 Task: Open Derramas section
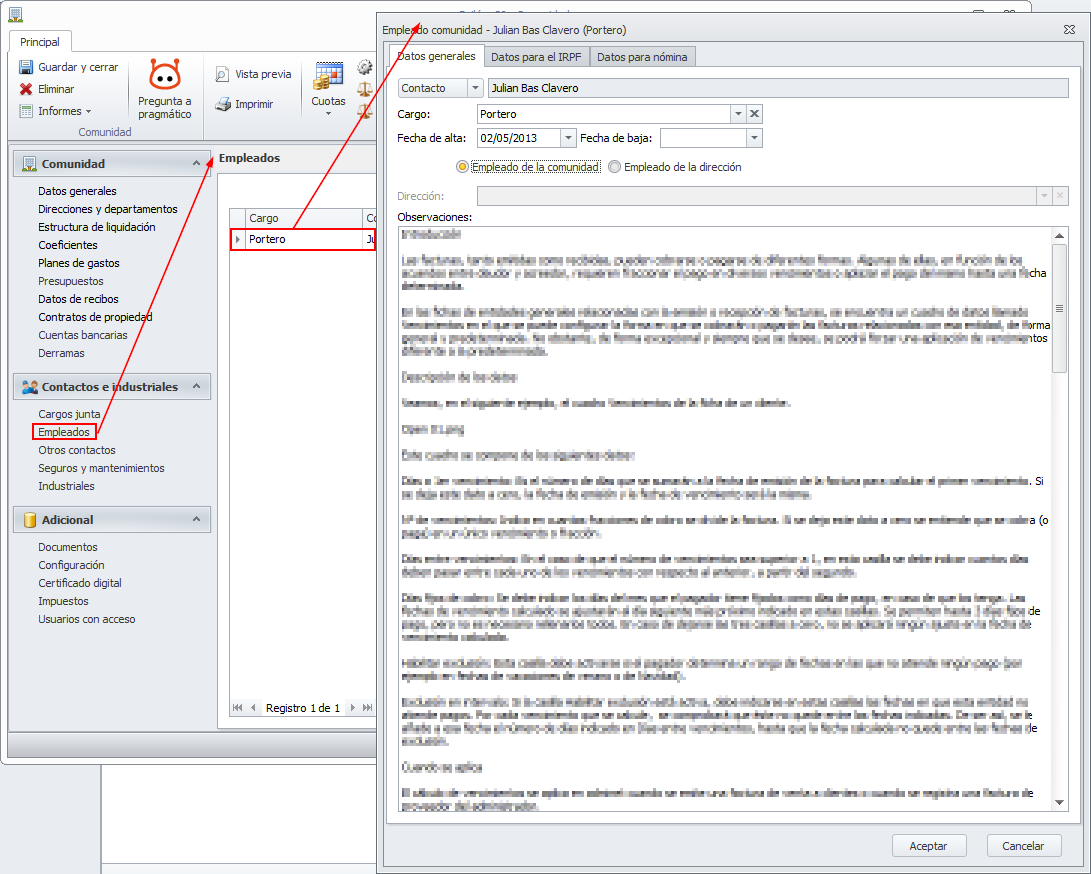61,353
